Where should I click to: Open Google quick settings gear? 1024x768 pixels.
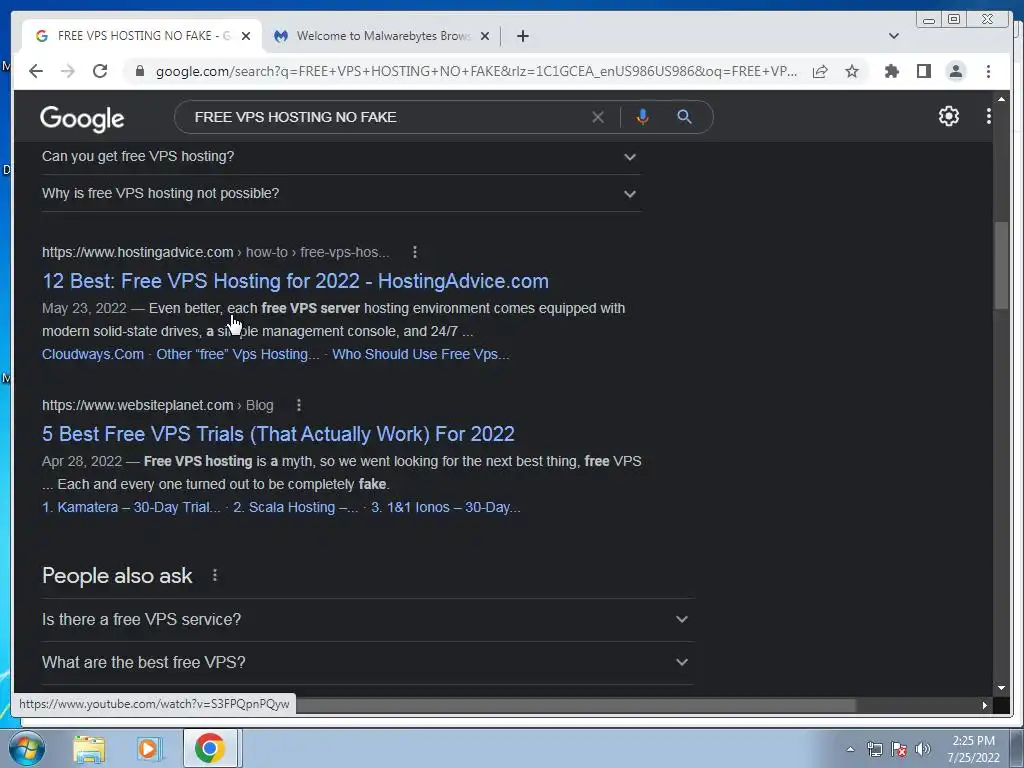(948, 116)
